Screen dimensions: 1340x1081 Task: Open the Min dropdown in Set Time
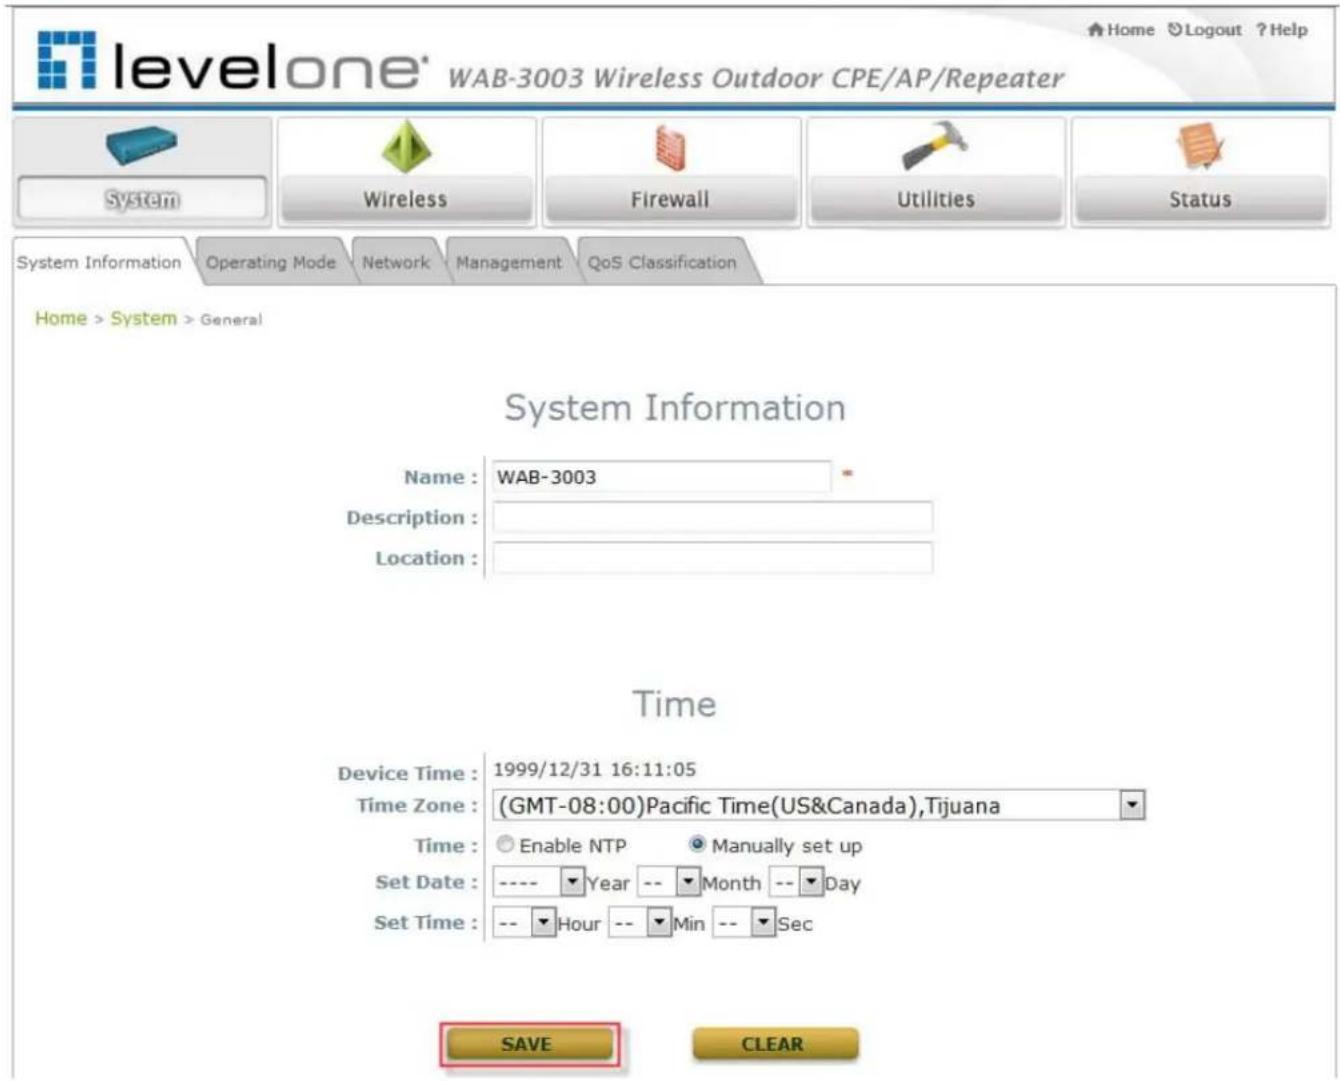pos(640,923)
